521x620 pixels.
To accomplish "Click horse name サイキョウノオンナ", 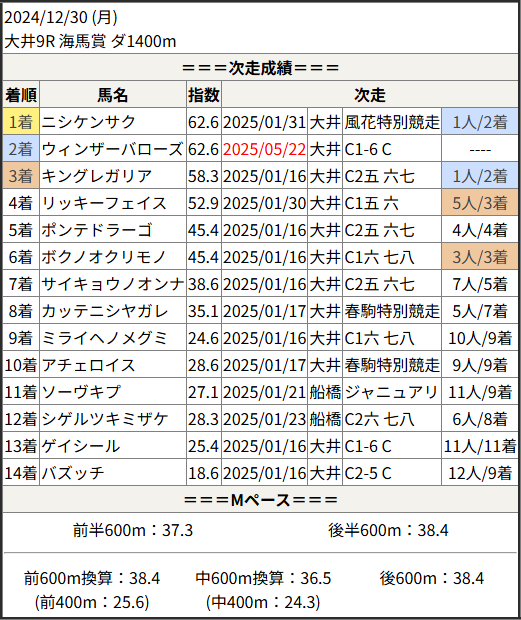I will (x=113, y=284).
